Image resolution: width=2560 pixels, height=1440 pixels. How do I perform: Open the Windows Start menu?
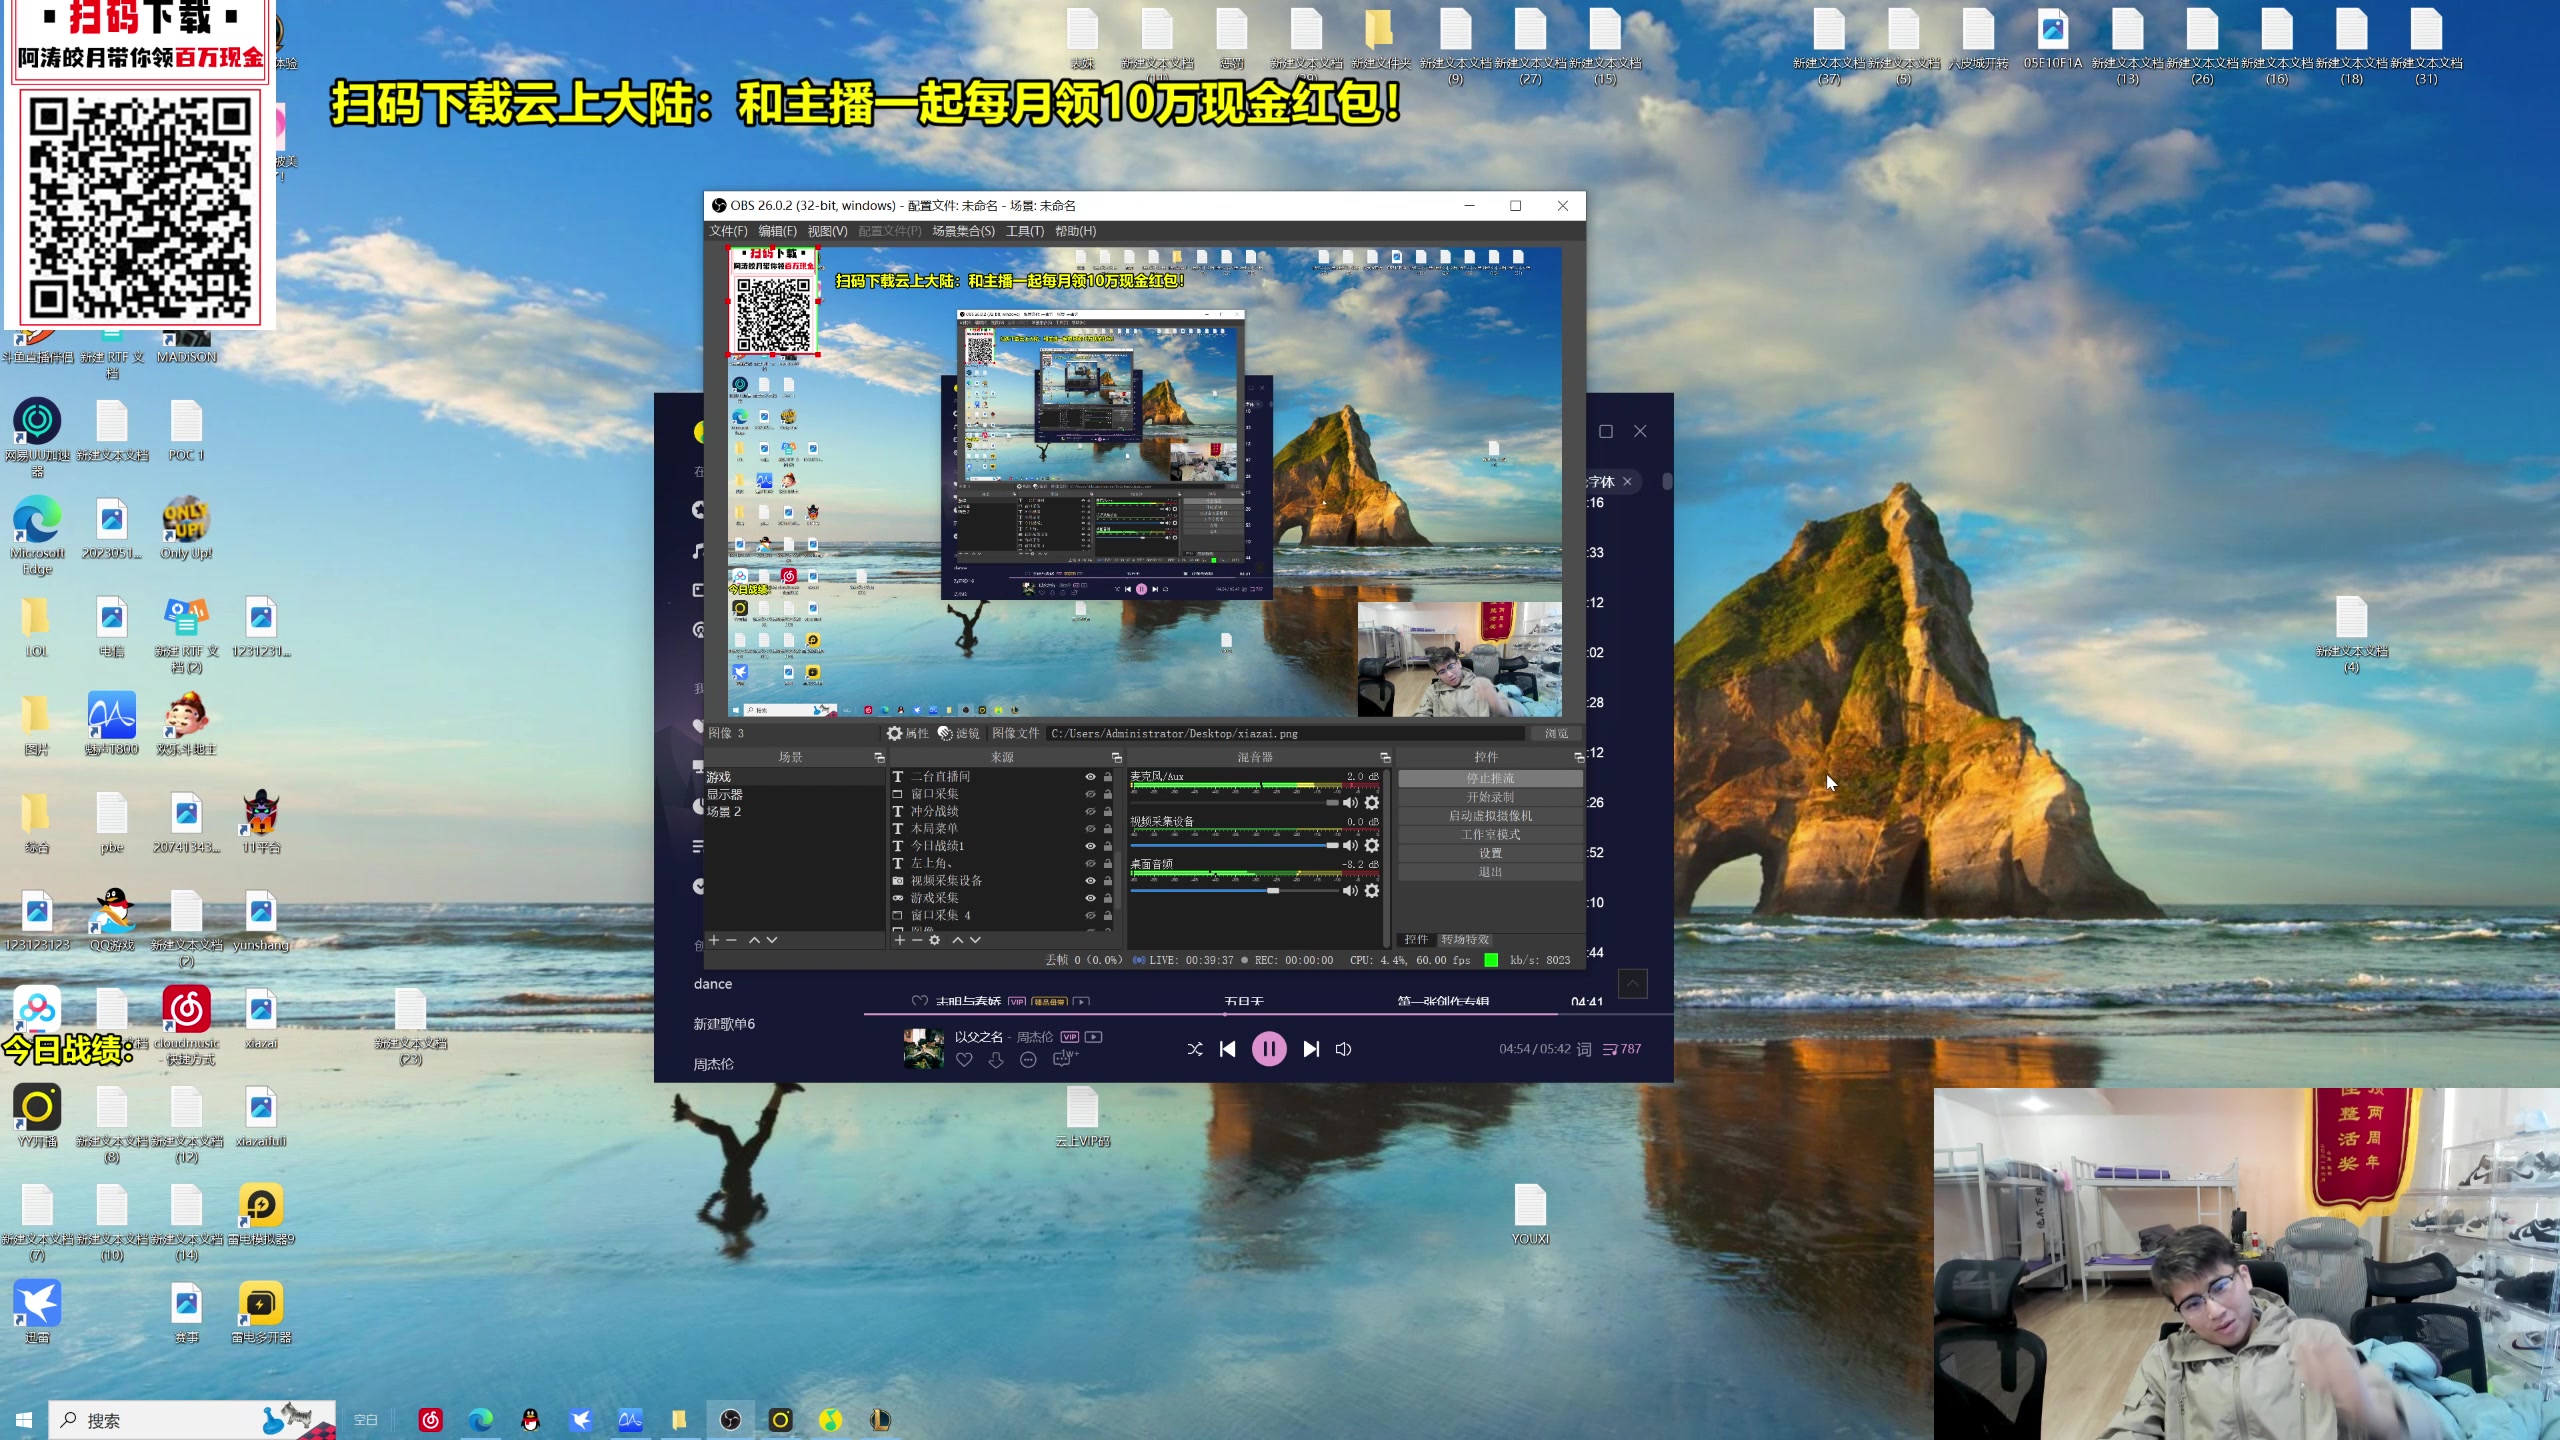[x=24, y=1420]
